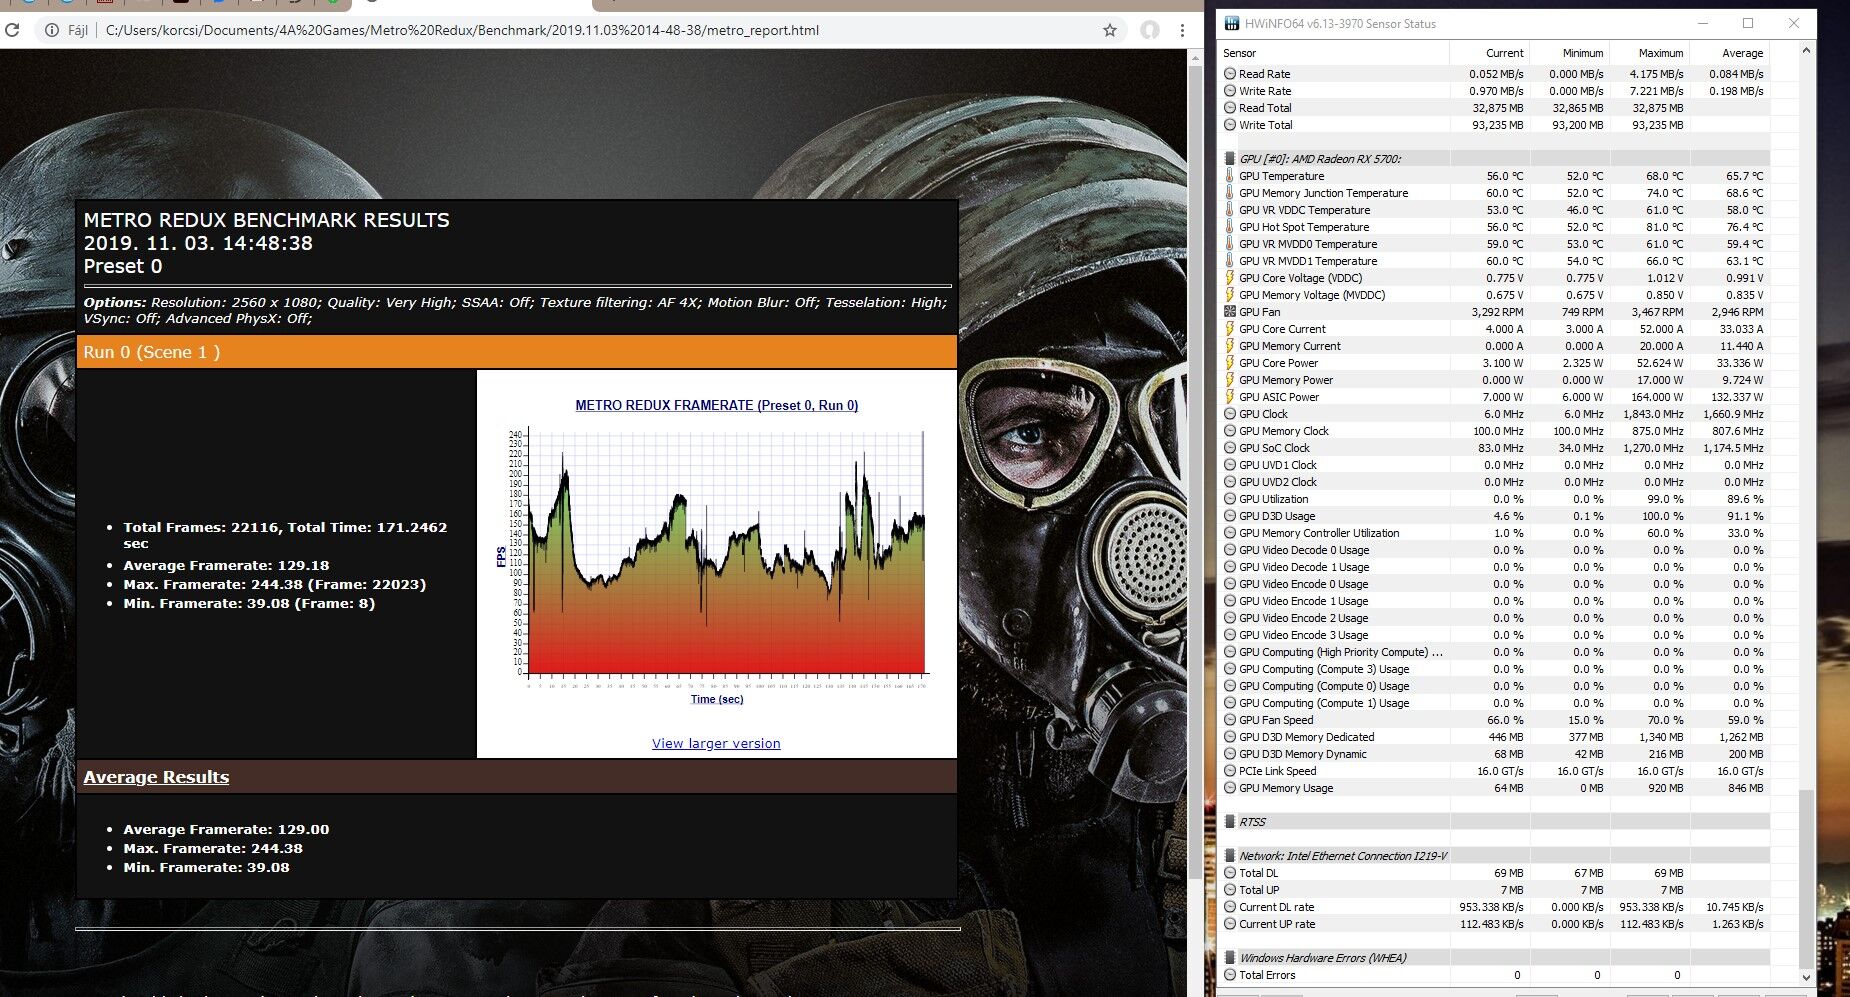Click the clock icon beside GPU Clock
The height and width of the screenshot is (997, 1850).
coord(1230,414)
